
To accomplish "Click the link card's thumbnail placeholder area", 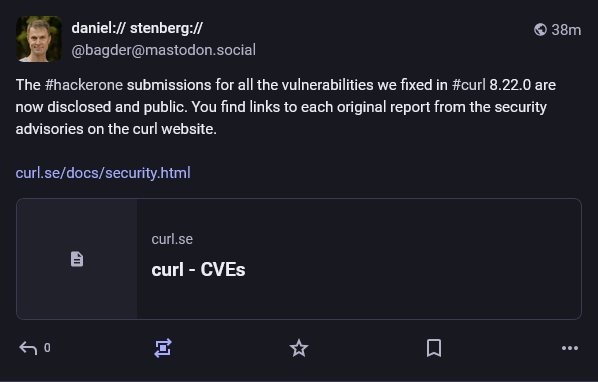I will [x=77, y=259].
